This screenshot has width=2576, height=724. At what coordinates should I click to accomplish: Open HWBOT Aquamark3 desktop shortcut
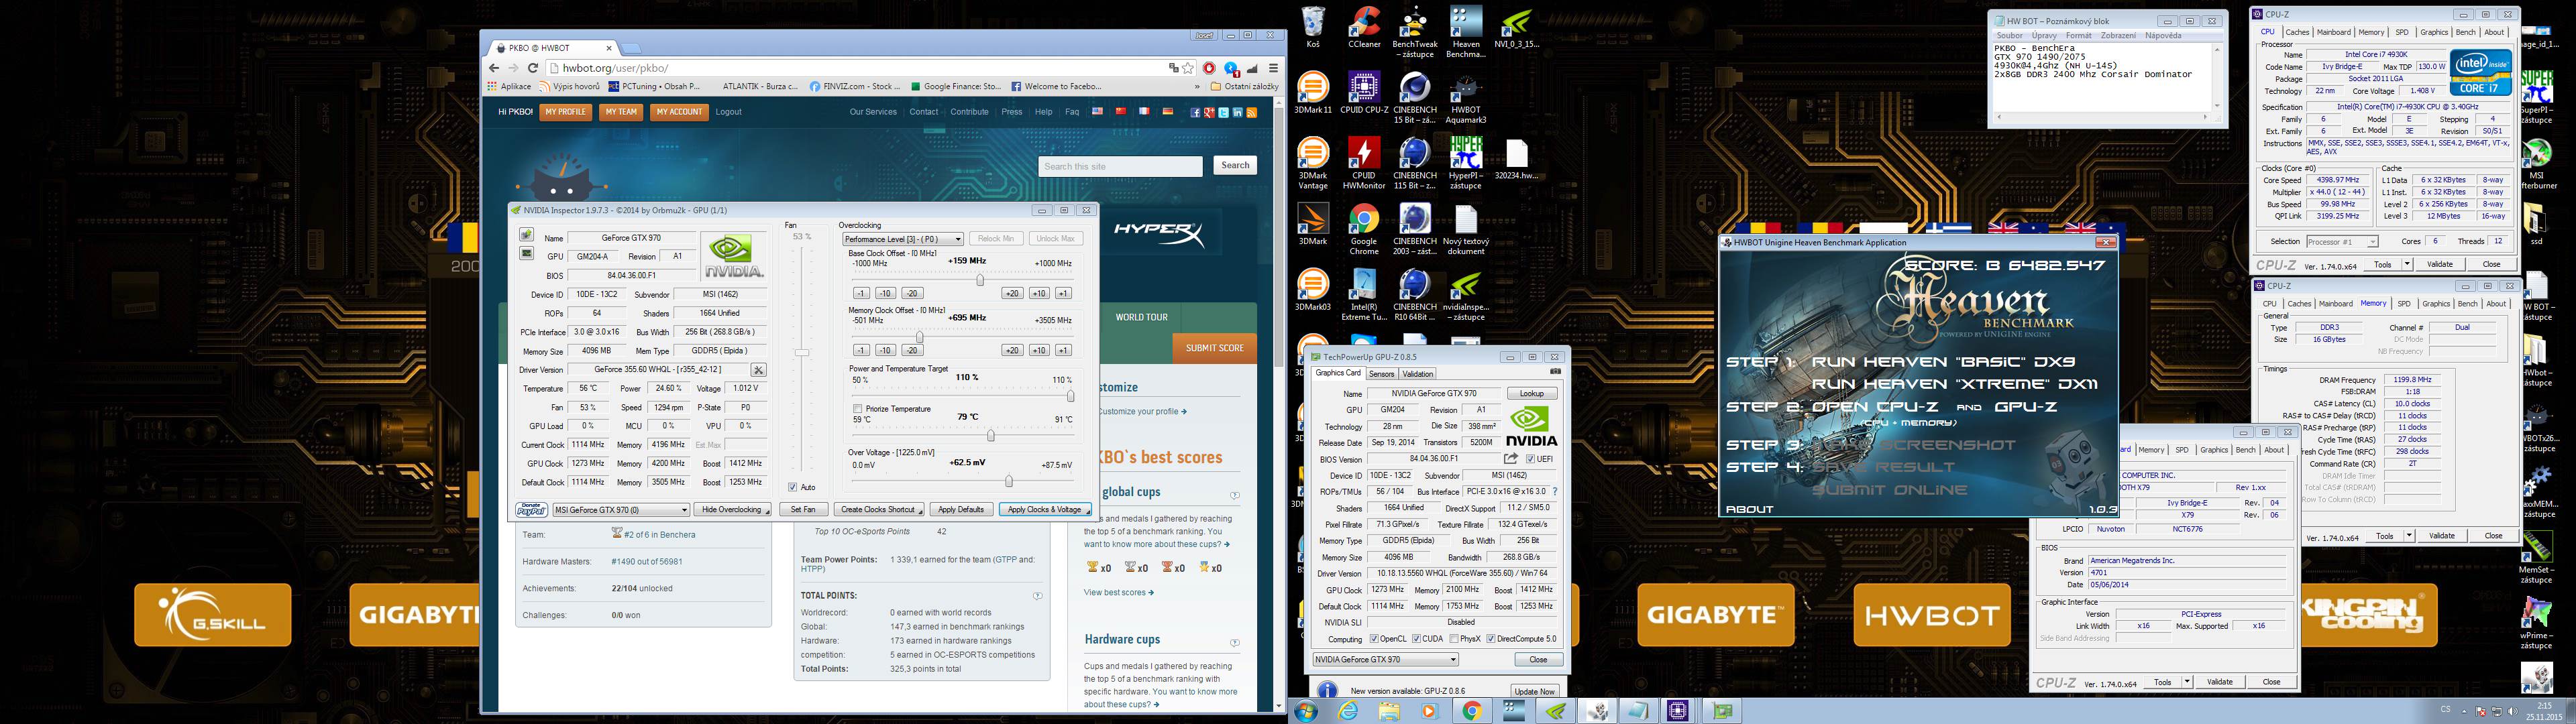click(x=1465, y=99)
